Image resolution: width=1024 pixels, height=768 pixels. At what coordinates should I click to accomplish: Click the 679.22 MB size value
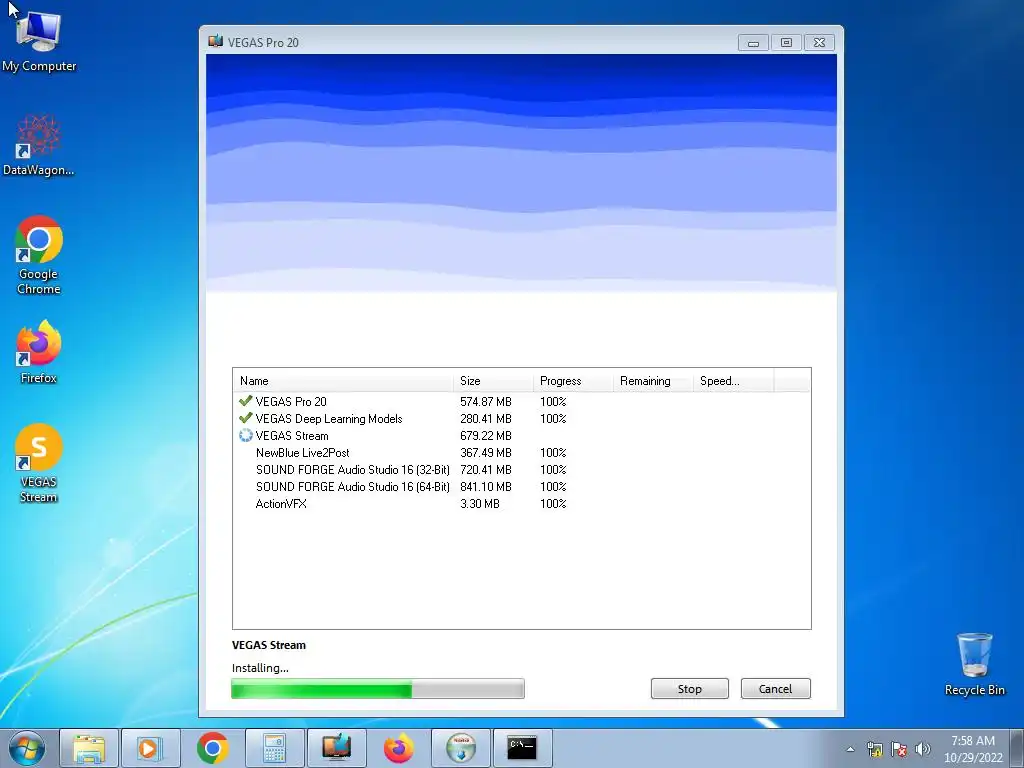pos(486,436)
